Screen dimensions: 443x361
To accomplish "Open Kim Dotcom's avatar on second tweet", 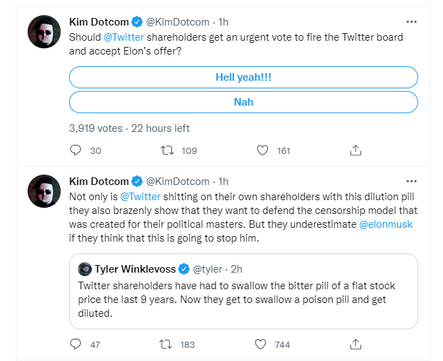I will click(44, 191).
